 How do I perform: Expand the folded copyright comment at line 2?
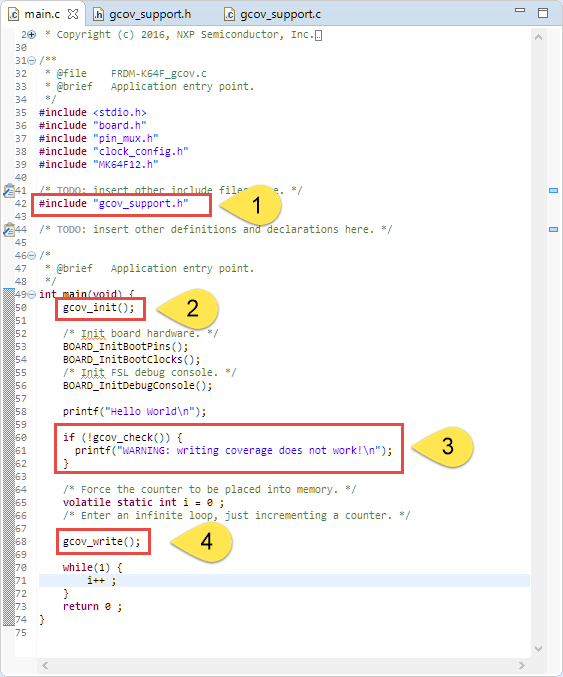(32, 35)
